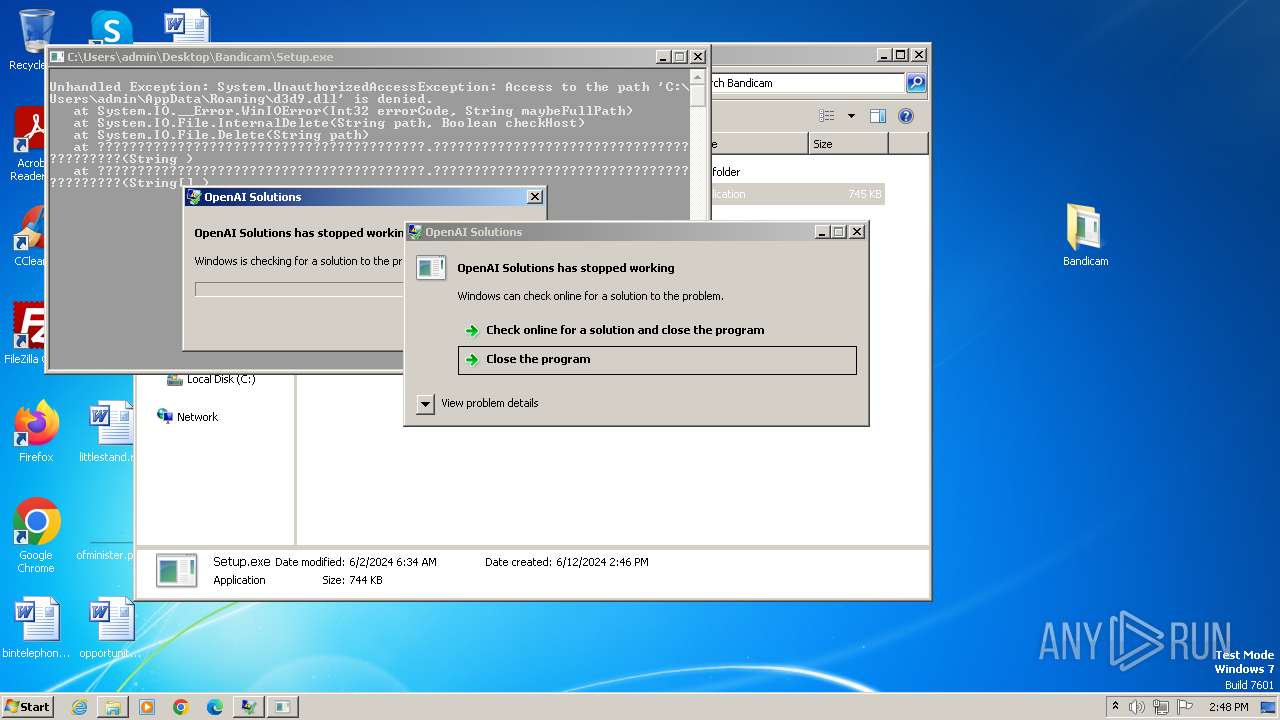Image resolution: width=1280 pixels, height=720 pixels.
Task: Close the back OpenAI Solutions dialog
Action: click(x=535, y=197)
